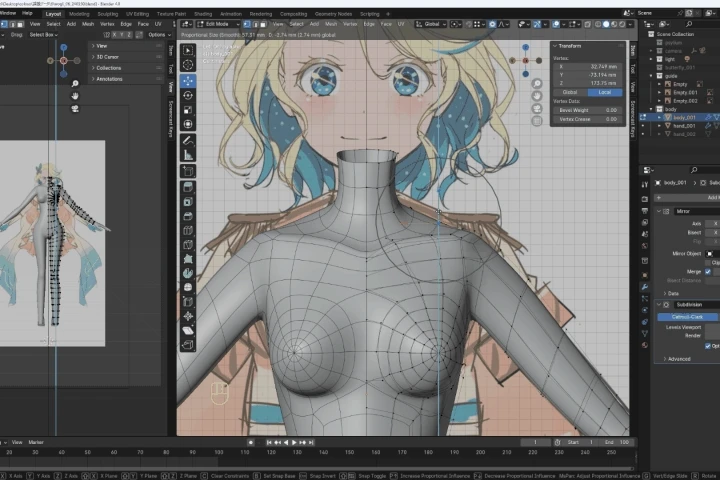
Task: Select the Knife tool
Action: (x=188, y=244)
